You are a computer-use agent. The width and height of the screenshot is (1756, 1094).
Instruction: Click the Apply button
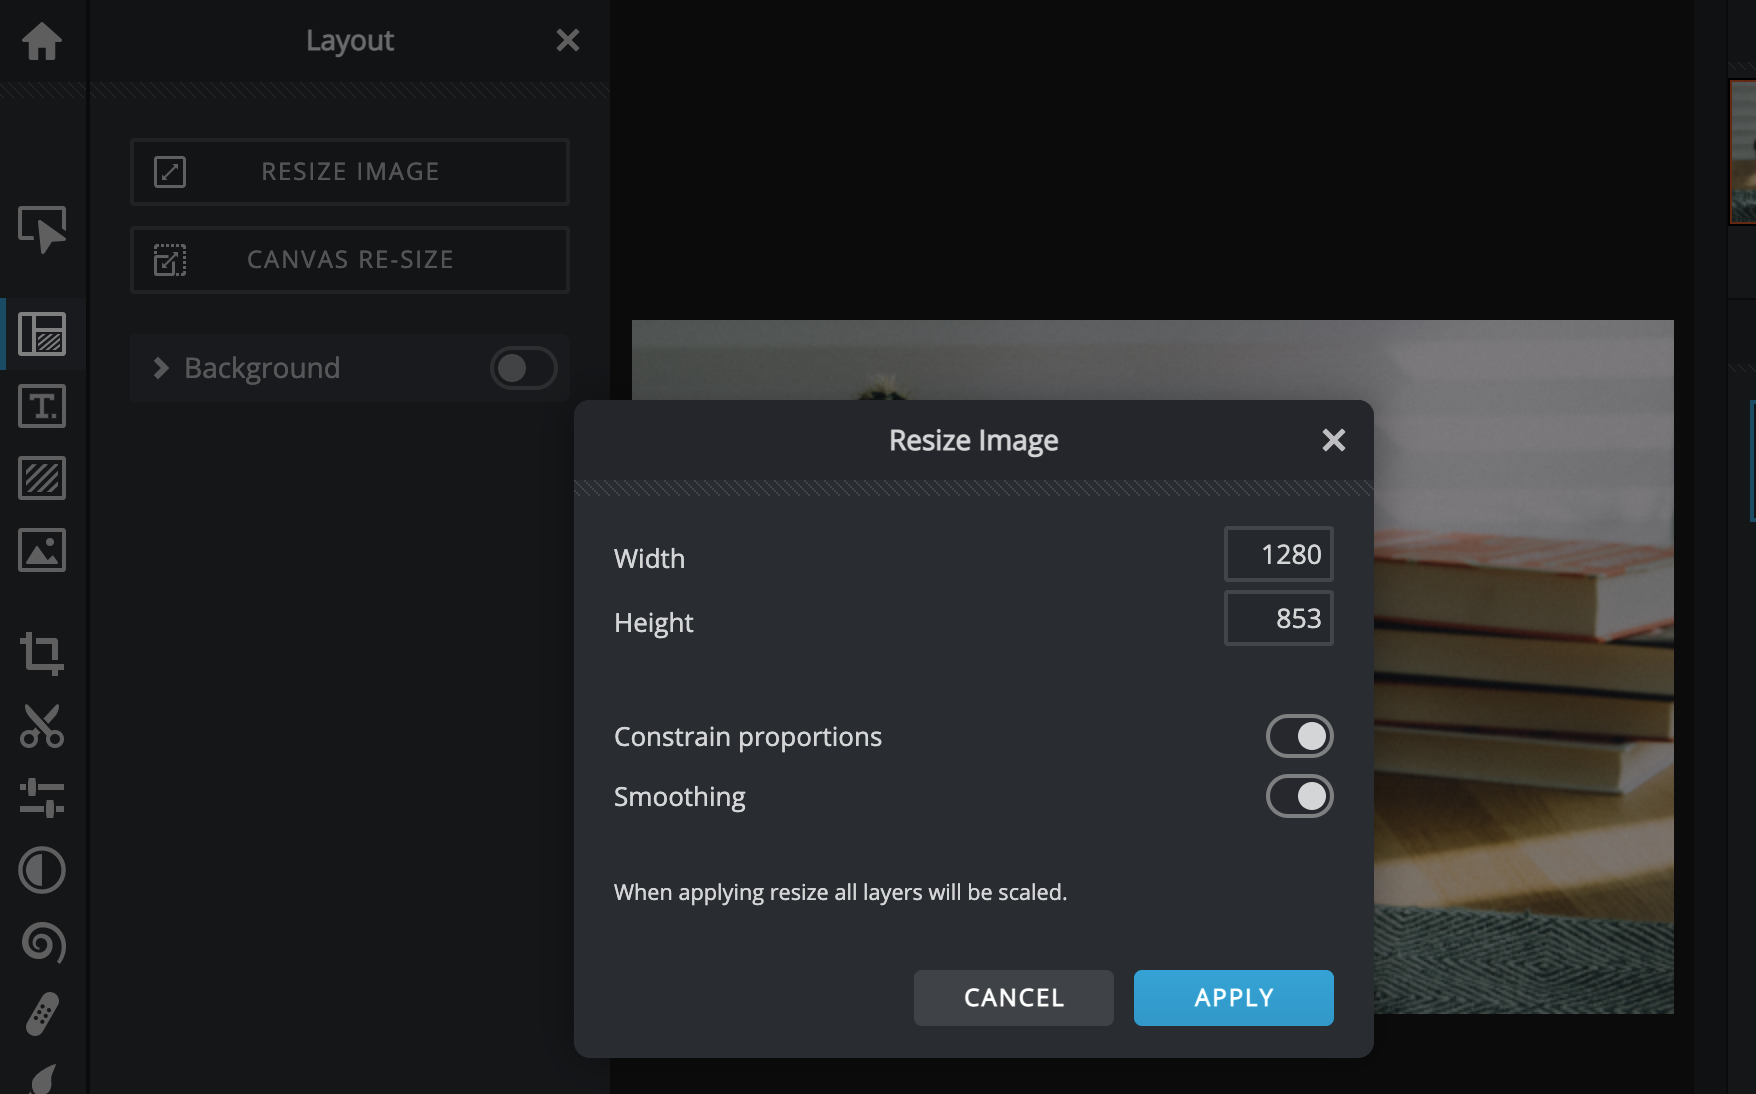[1233, 998]
